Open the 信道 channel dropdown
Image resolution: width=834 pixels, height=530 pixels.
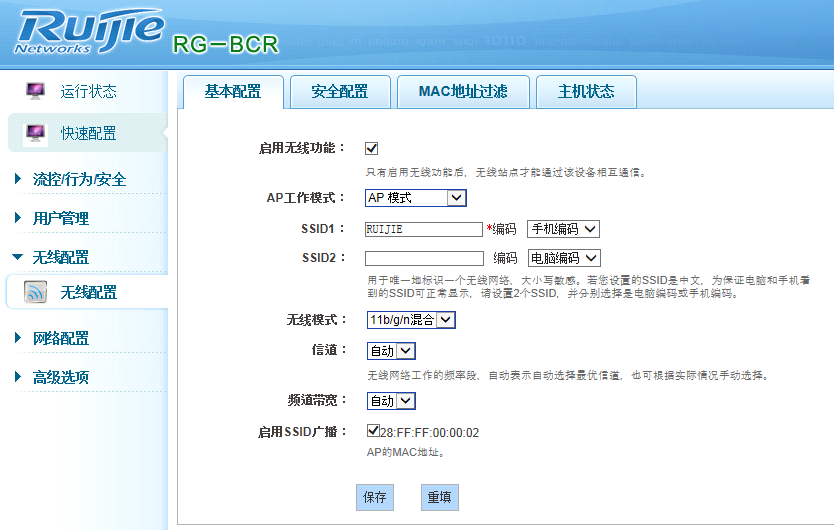point(390,351)
